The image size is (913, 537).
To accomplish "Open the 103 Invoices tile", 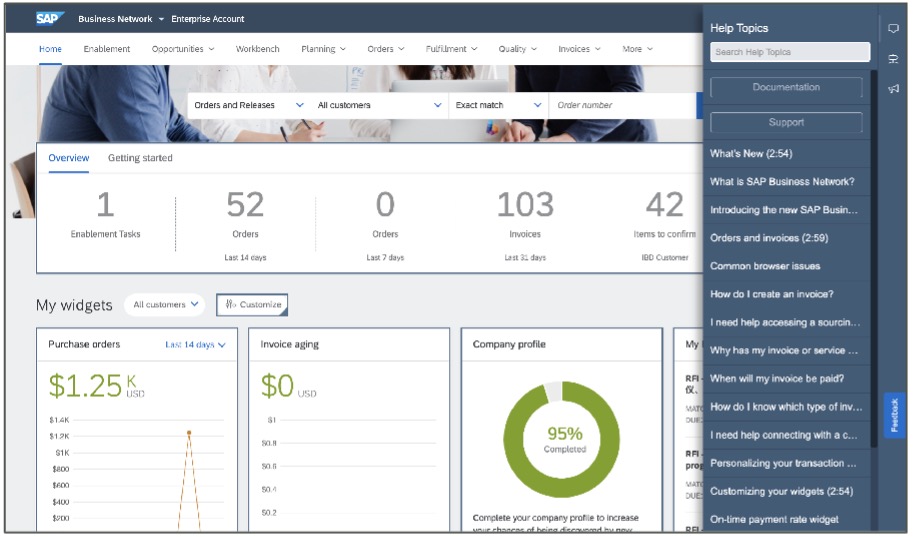I will click(x=525, y=224).
